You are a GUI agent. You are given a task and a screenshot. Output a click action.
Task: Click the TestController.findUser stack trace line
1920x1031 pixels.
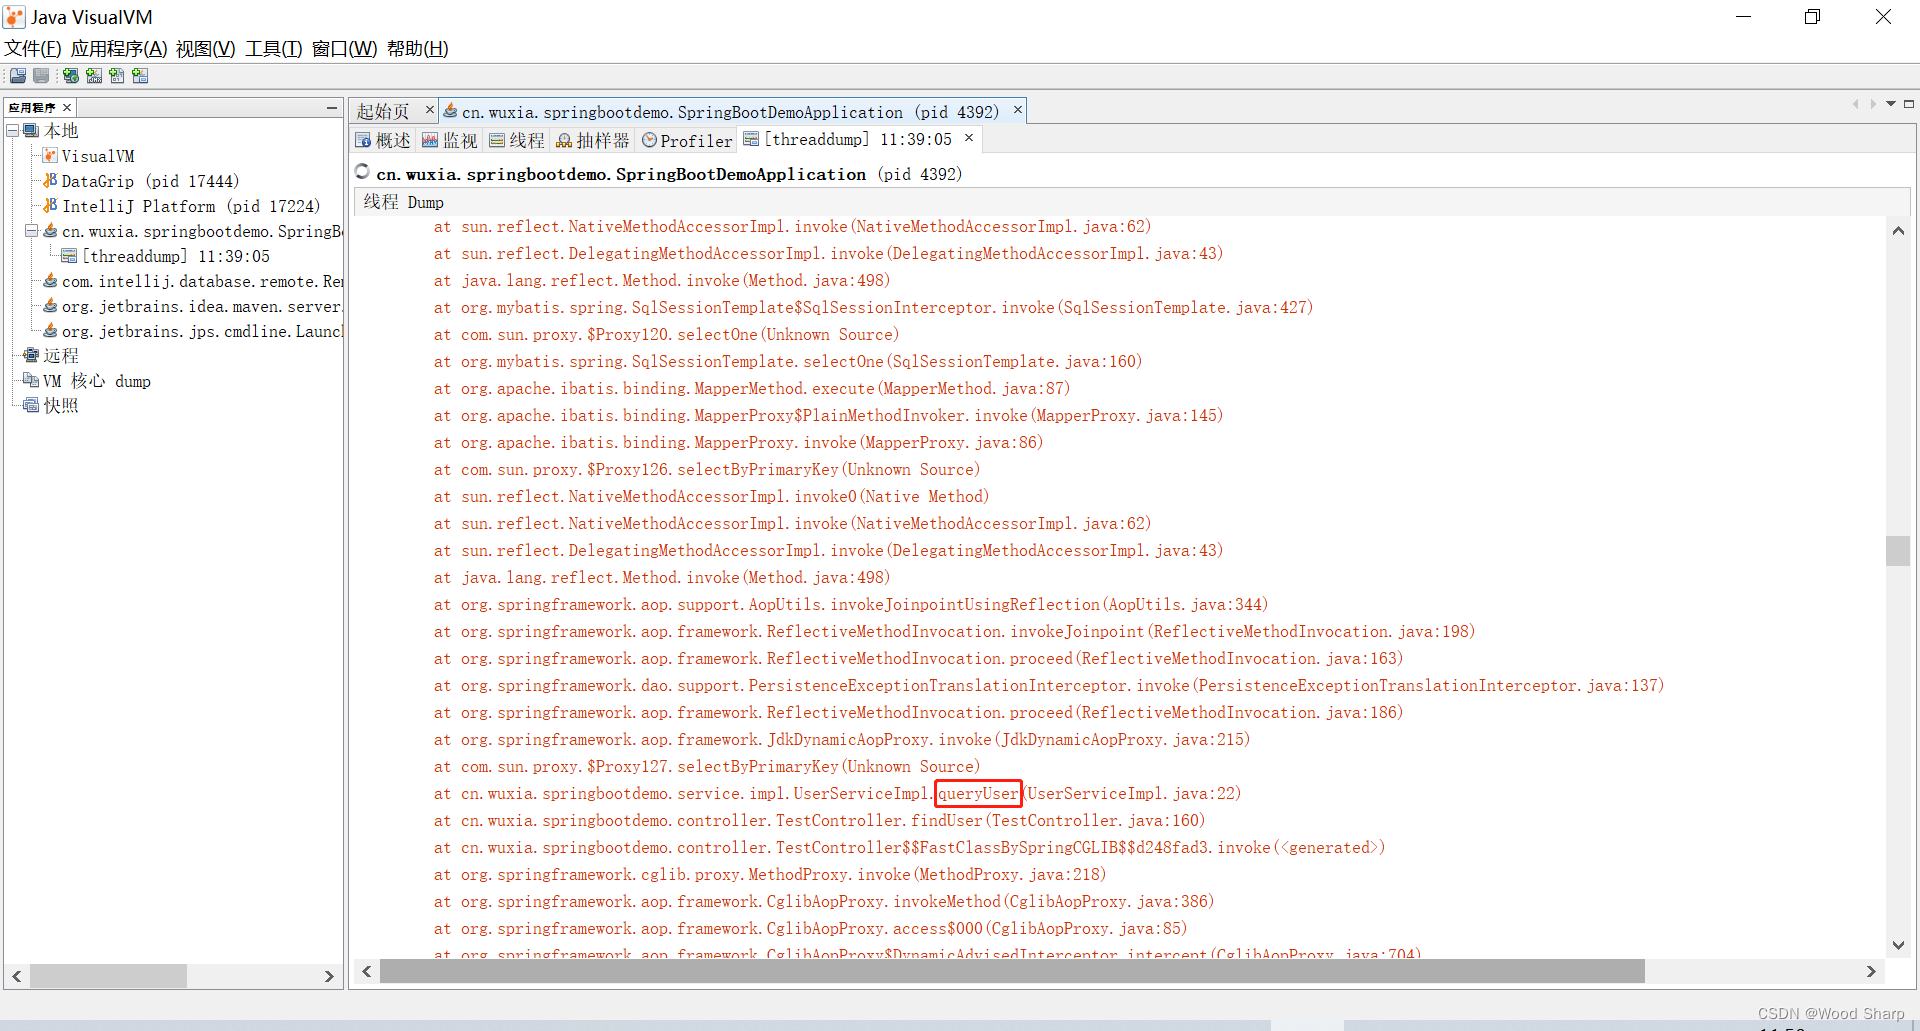tap(819, 821)
